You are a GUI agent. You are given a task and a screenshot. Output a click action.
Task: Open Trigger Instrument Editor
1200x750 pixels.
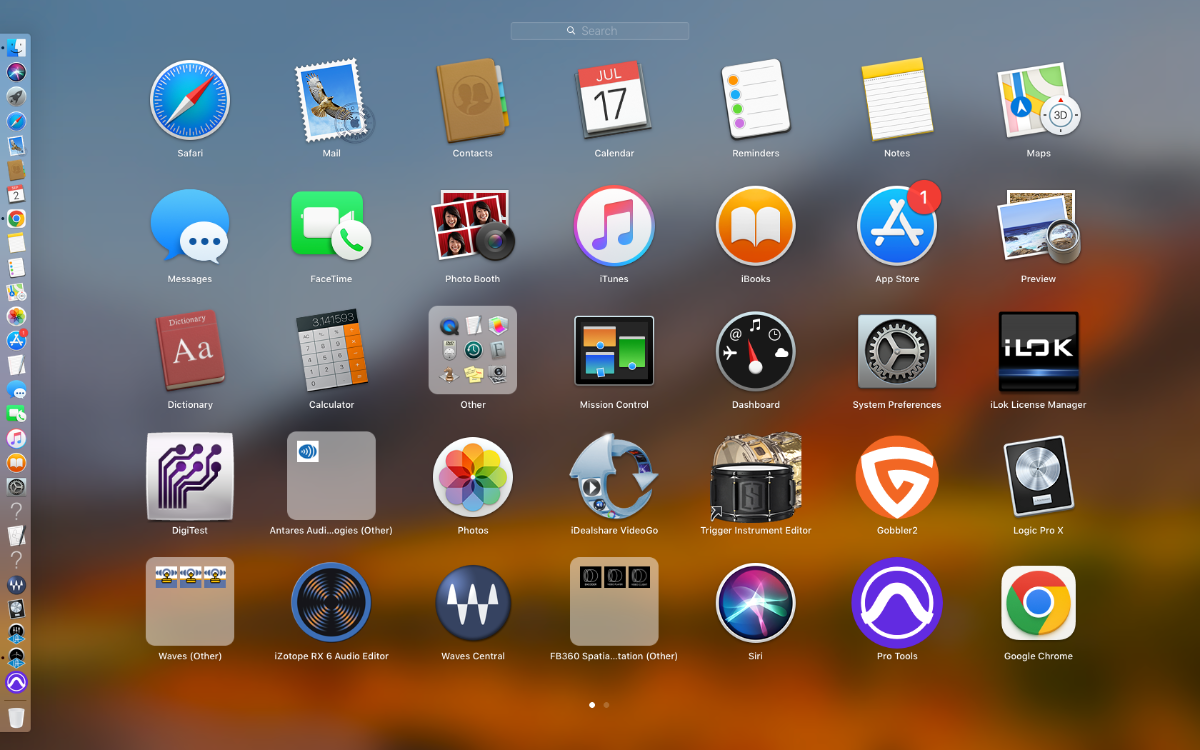[755, 477]
